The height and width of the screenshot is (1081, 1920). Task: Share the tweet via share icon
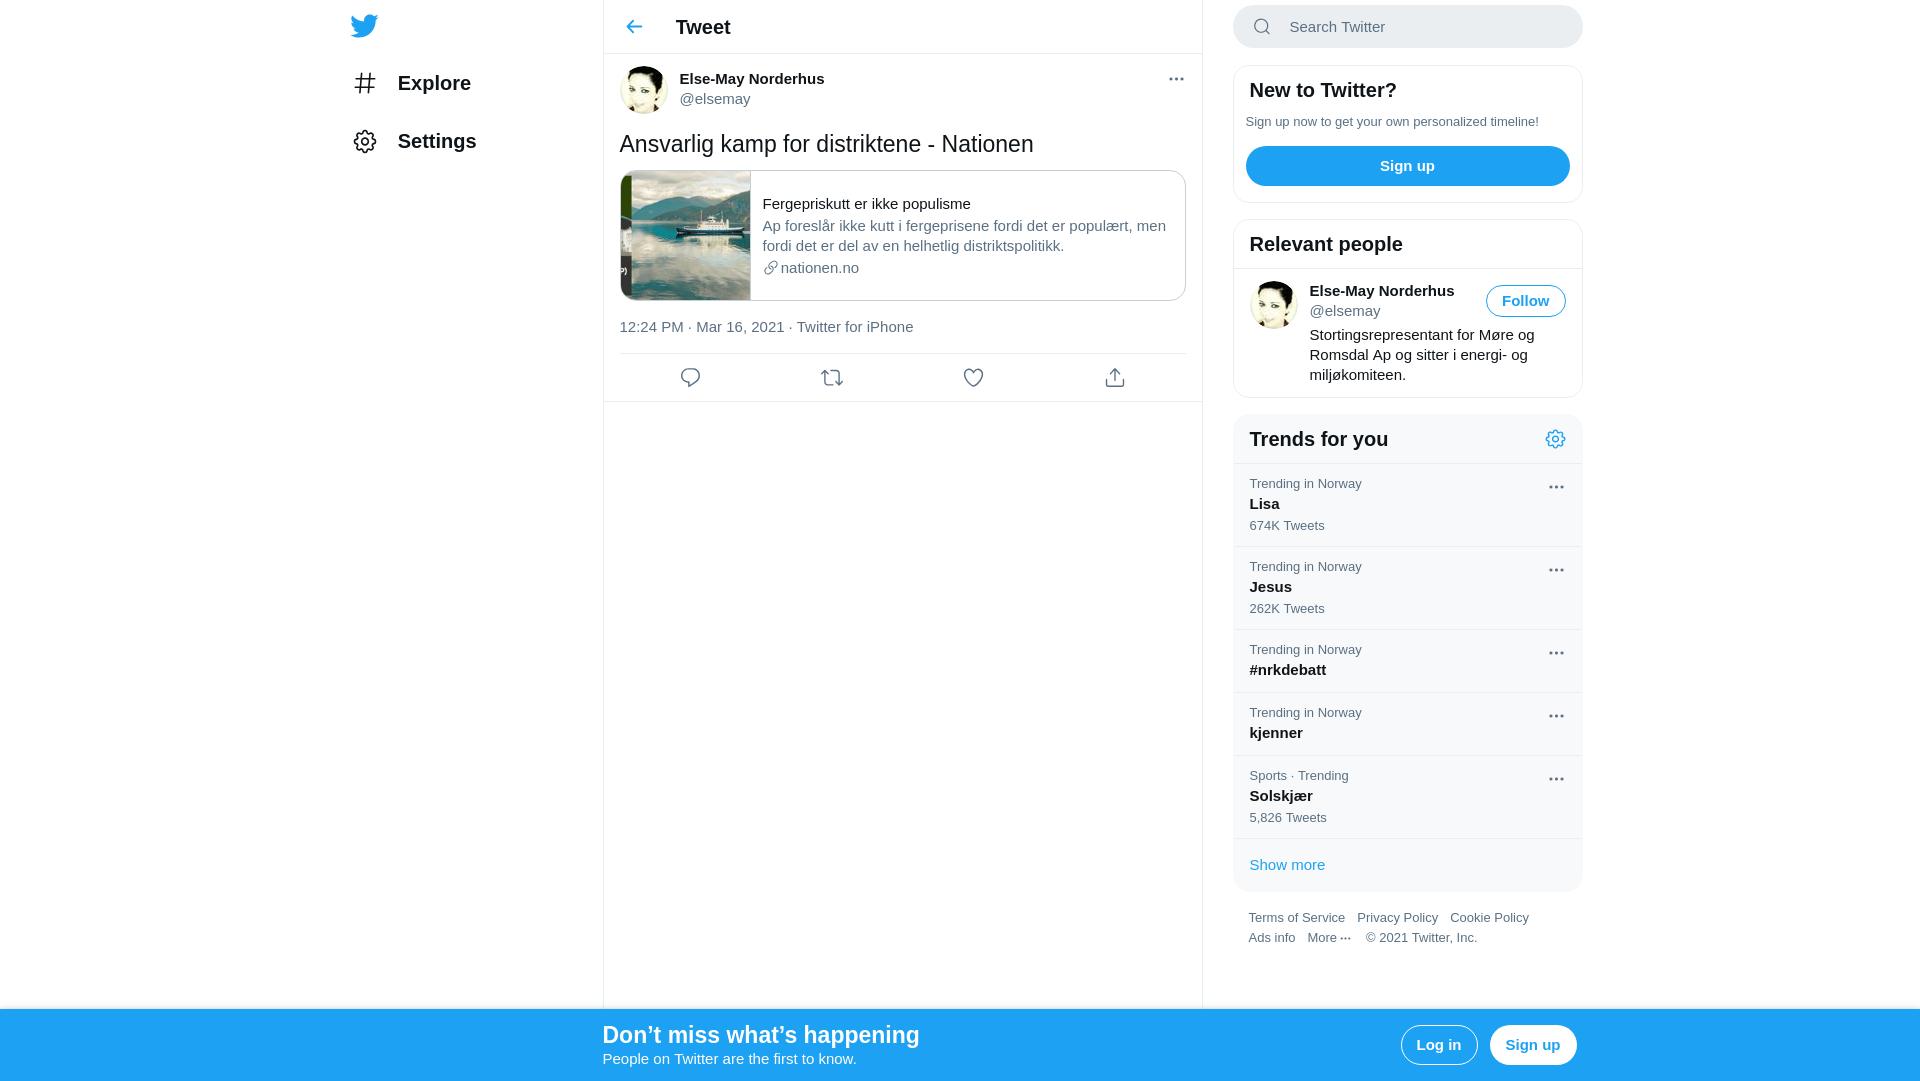[1115, 378]
